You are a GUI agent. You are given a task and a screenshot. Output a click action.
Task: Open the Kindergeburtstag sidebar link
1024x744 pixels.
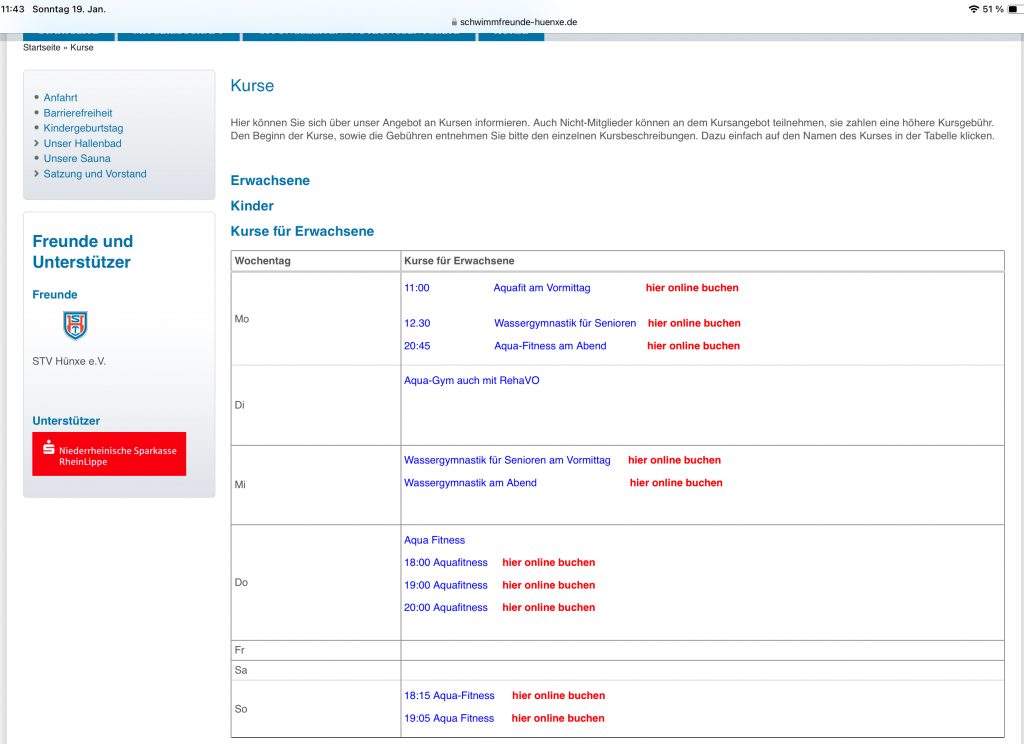tap(83, 129)
